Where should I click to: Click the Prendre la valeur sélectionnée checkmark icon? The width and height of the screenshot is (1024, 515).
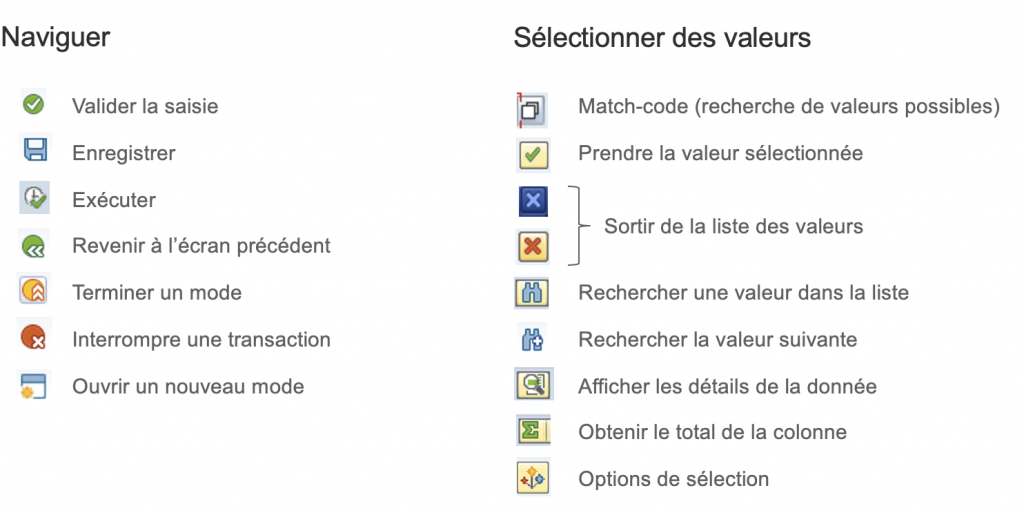pos(532,155)
